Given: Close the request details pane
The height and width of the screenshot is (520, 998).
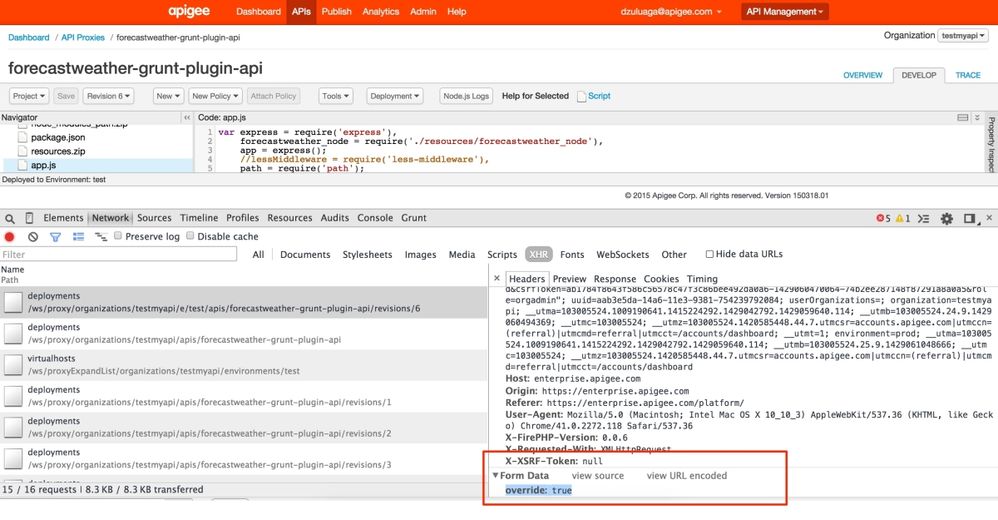Looking at the screenshot, I should 497,278.
